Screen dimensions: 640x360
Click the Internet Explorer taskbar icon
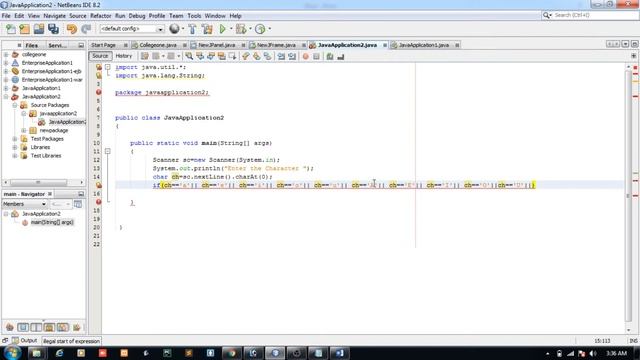point(59,353)
